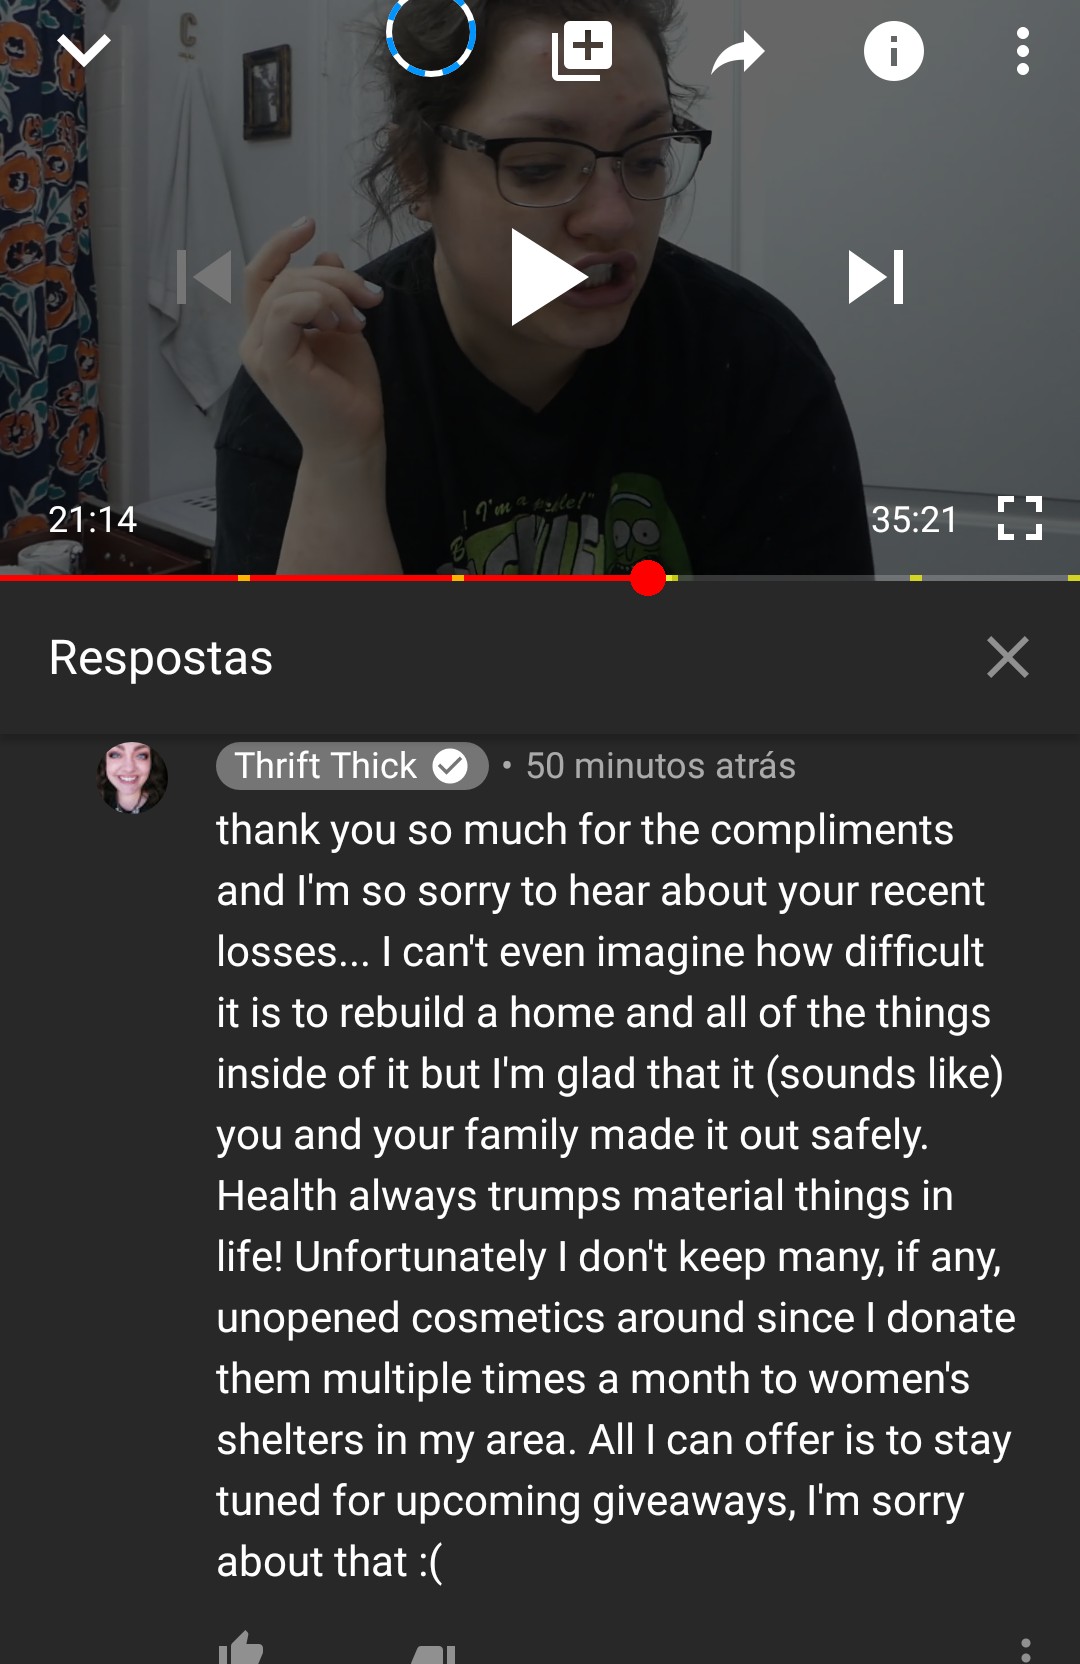This screenshot has width=1080, height=1664.
Task: Tap the 35:21 total duration label
Action: tap(914, 519)
